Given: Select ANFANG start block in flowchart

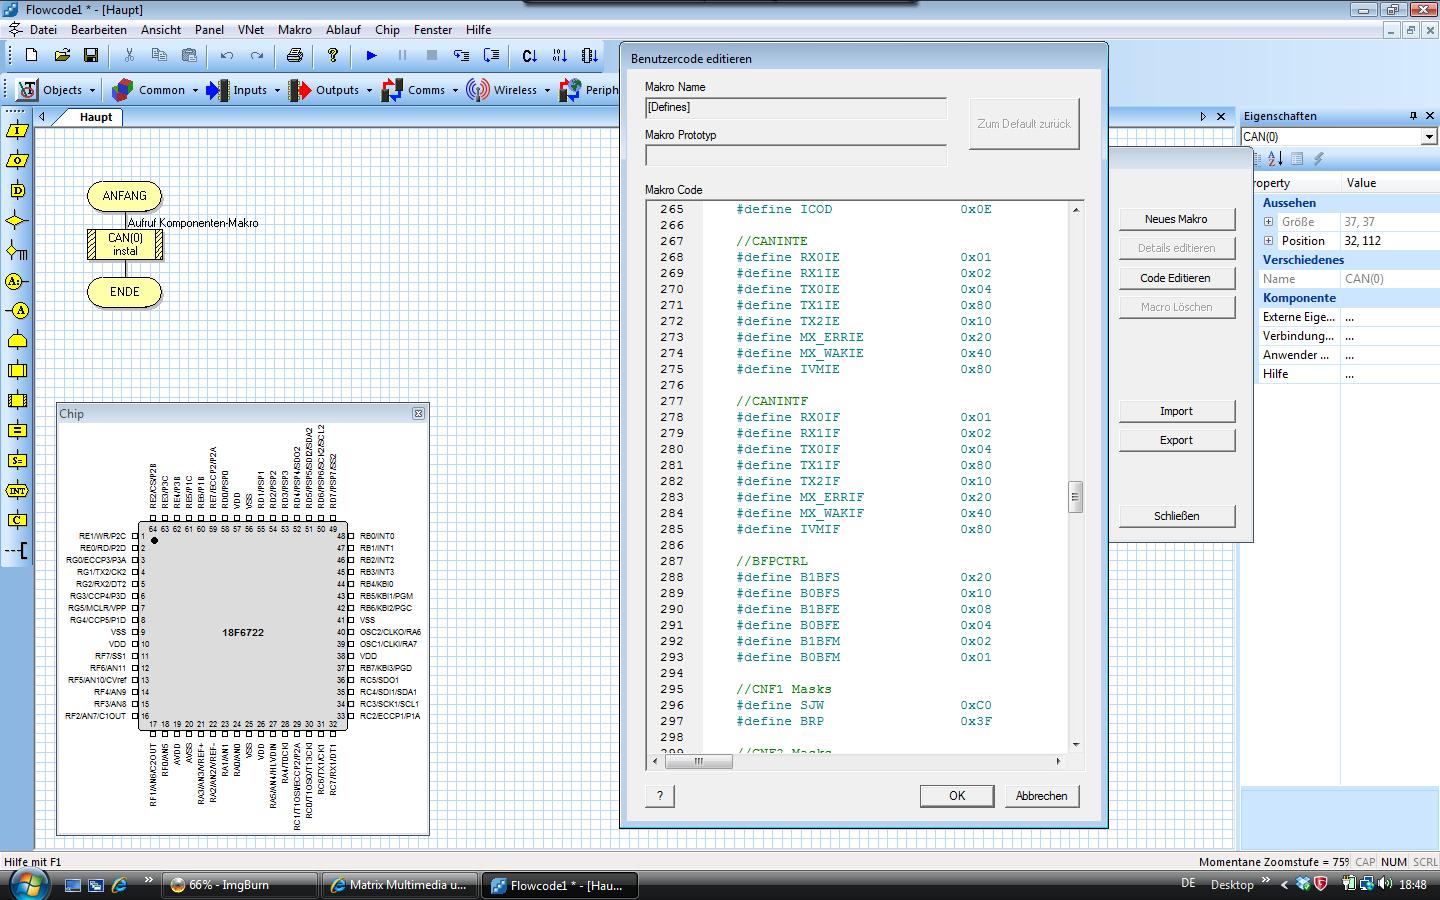Looking at the screenshot, I should click(125, 196).
